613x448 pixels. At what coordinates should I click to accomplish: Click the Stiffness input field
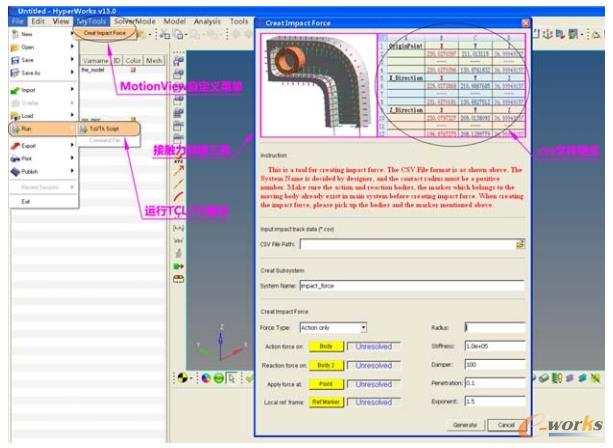pos(495,346)
